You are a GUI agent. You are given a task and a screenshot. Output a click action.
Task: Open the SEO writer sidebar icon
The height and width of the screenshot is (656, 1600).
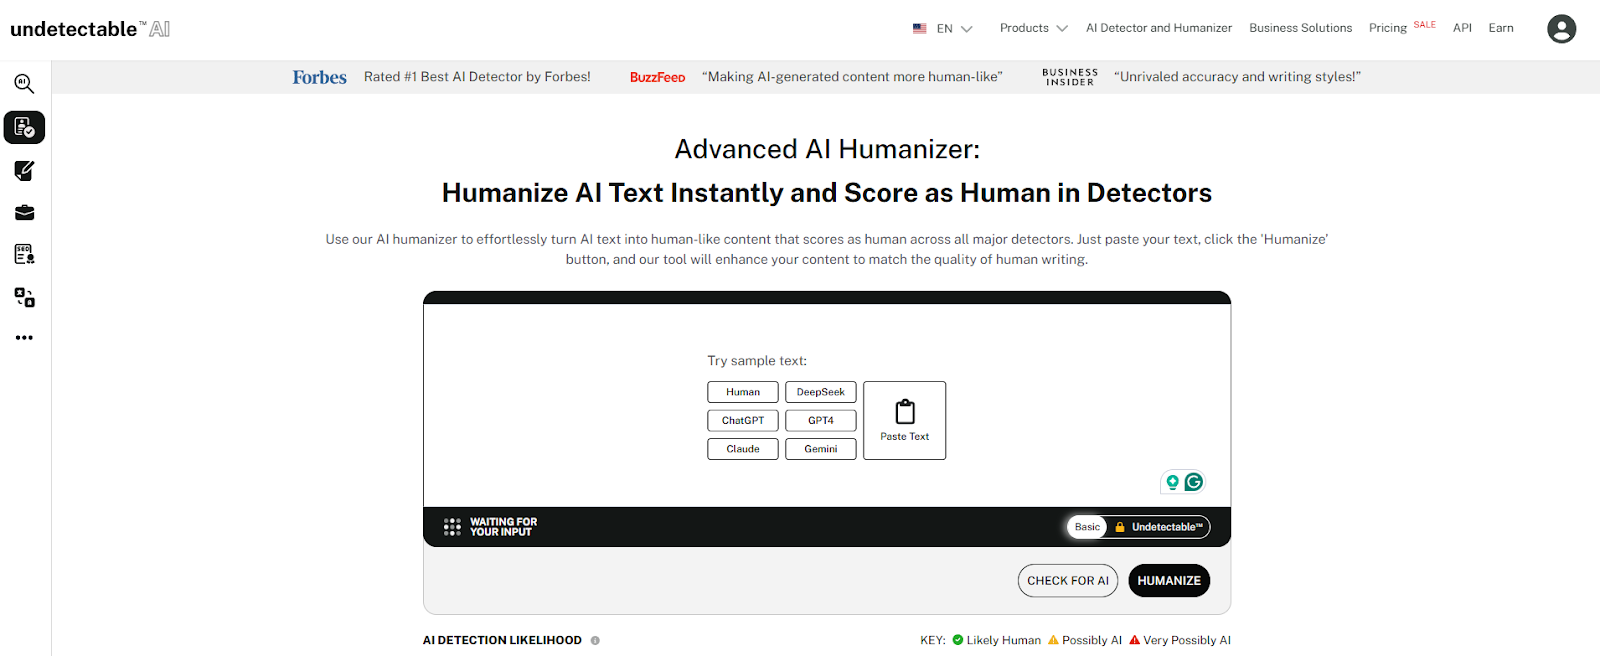click(x=24, y=254)
